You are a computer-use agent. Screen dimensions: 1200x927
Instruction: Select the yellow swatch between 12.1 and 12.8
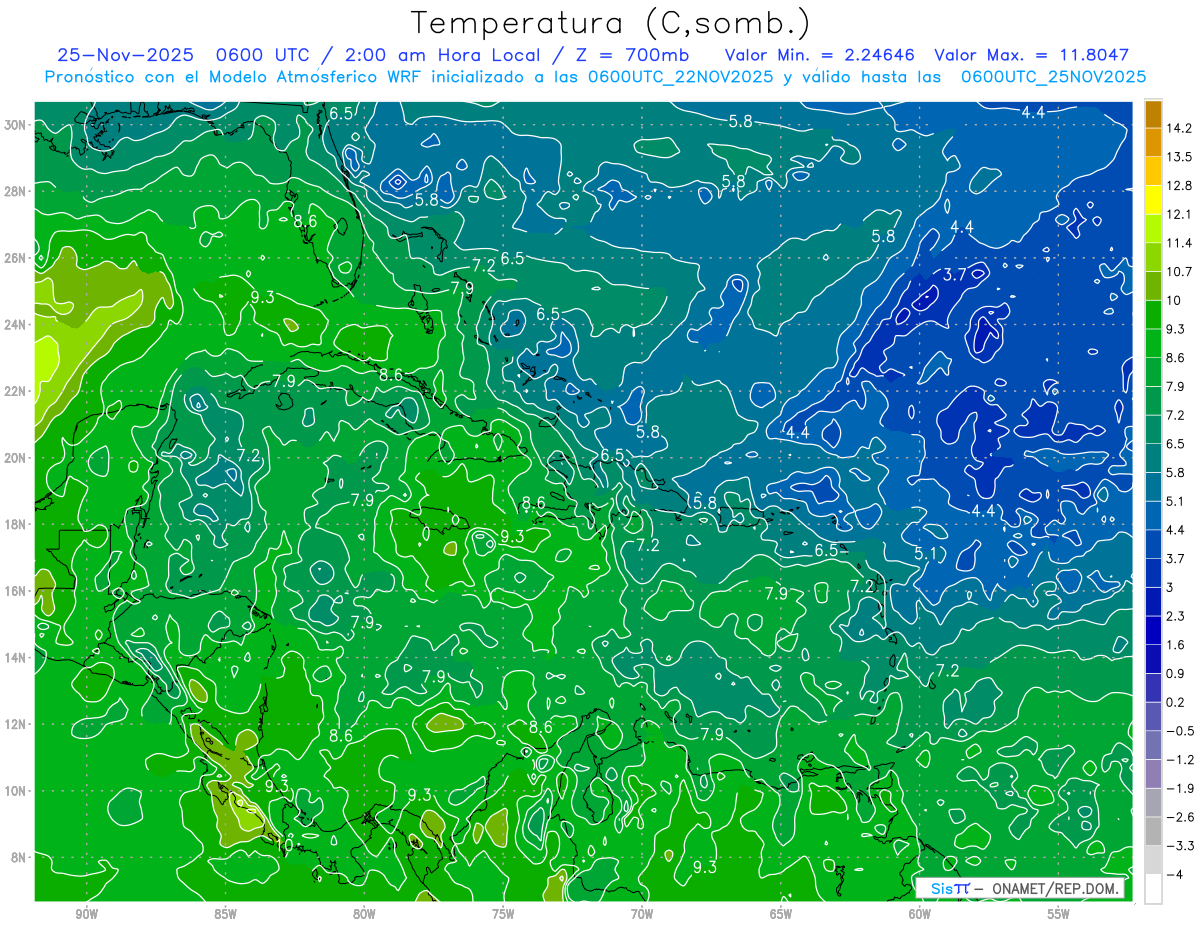pos(1153,200)
